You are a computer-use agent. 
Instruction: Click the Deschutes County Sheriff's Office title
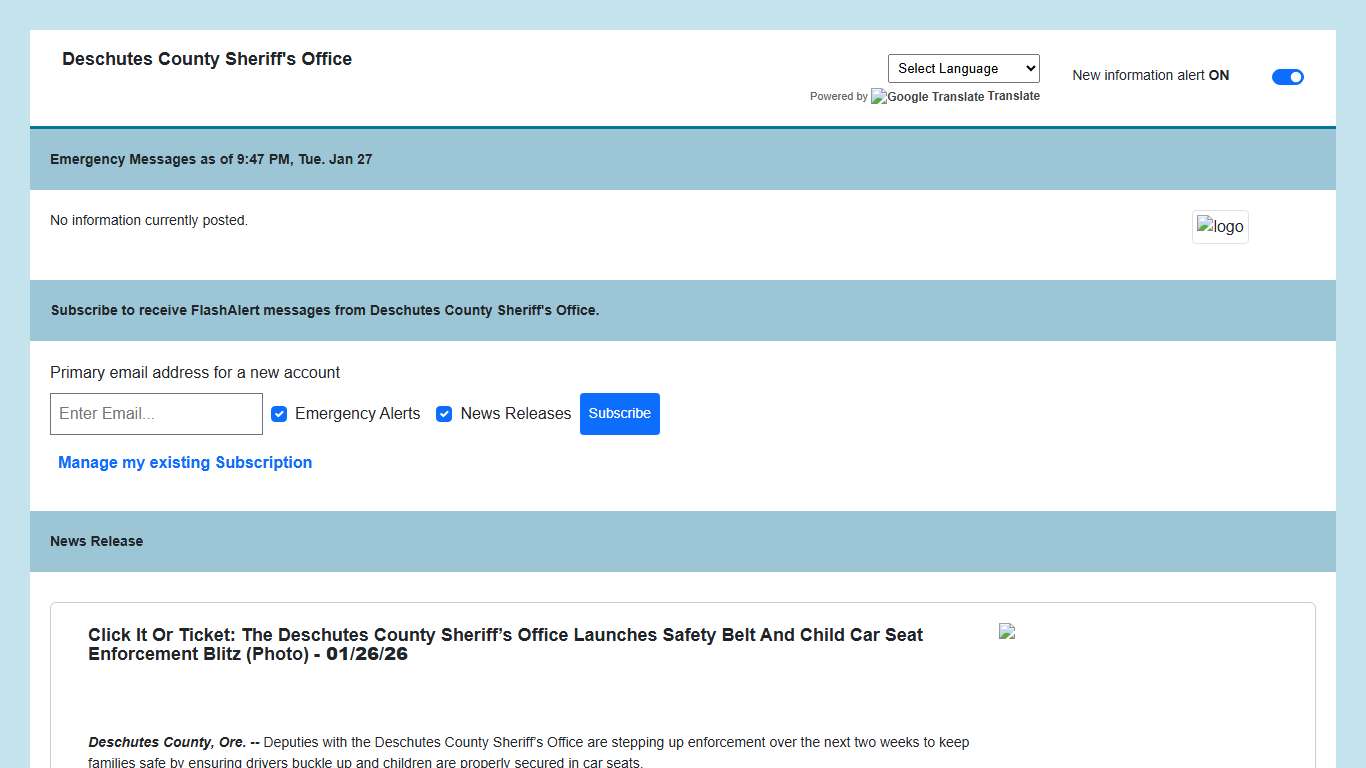coord(207,59)
